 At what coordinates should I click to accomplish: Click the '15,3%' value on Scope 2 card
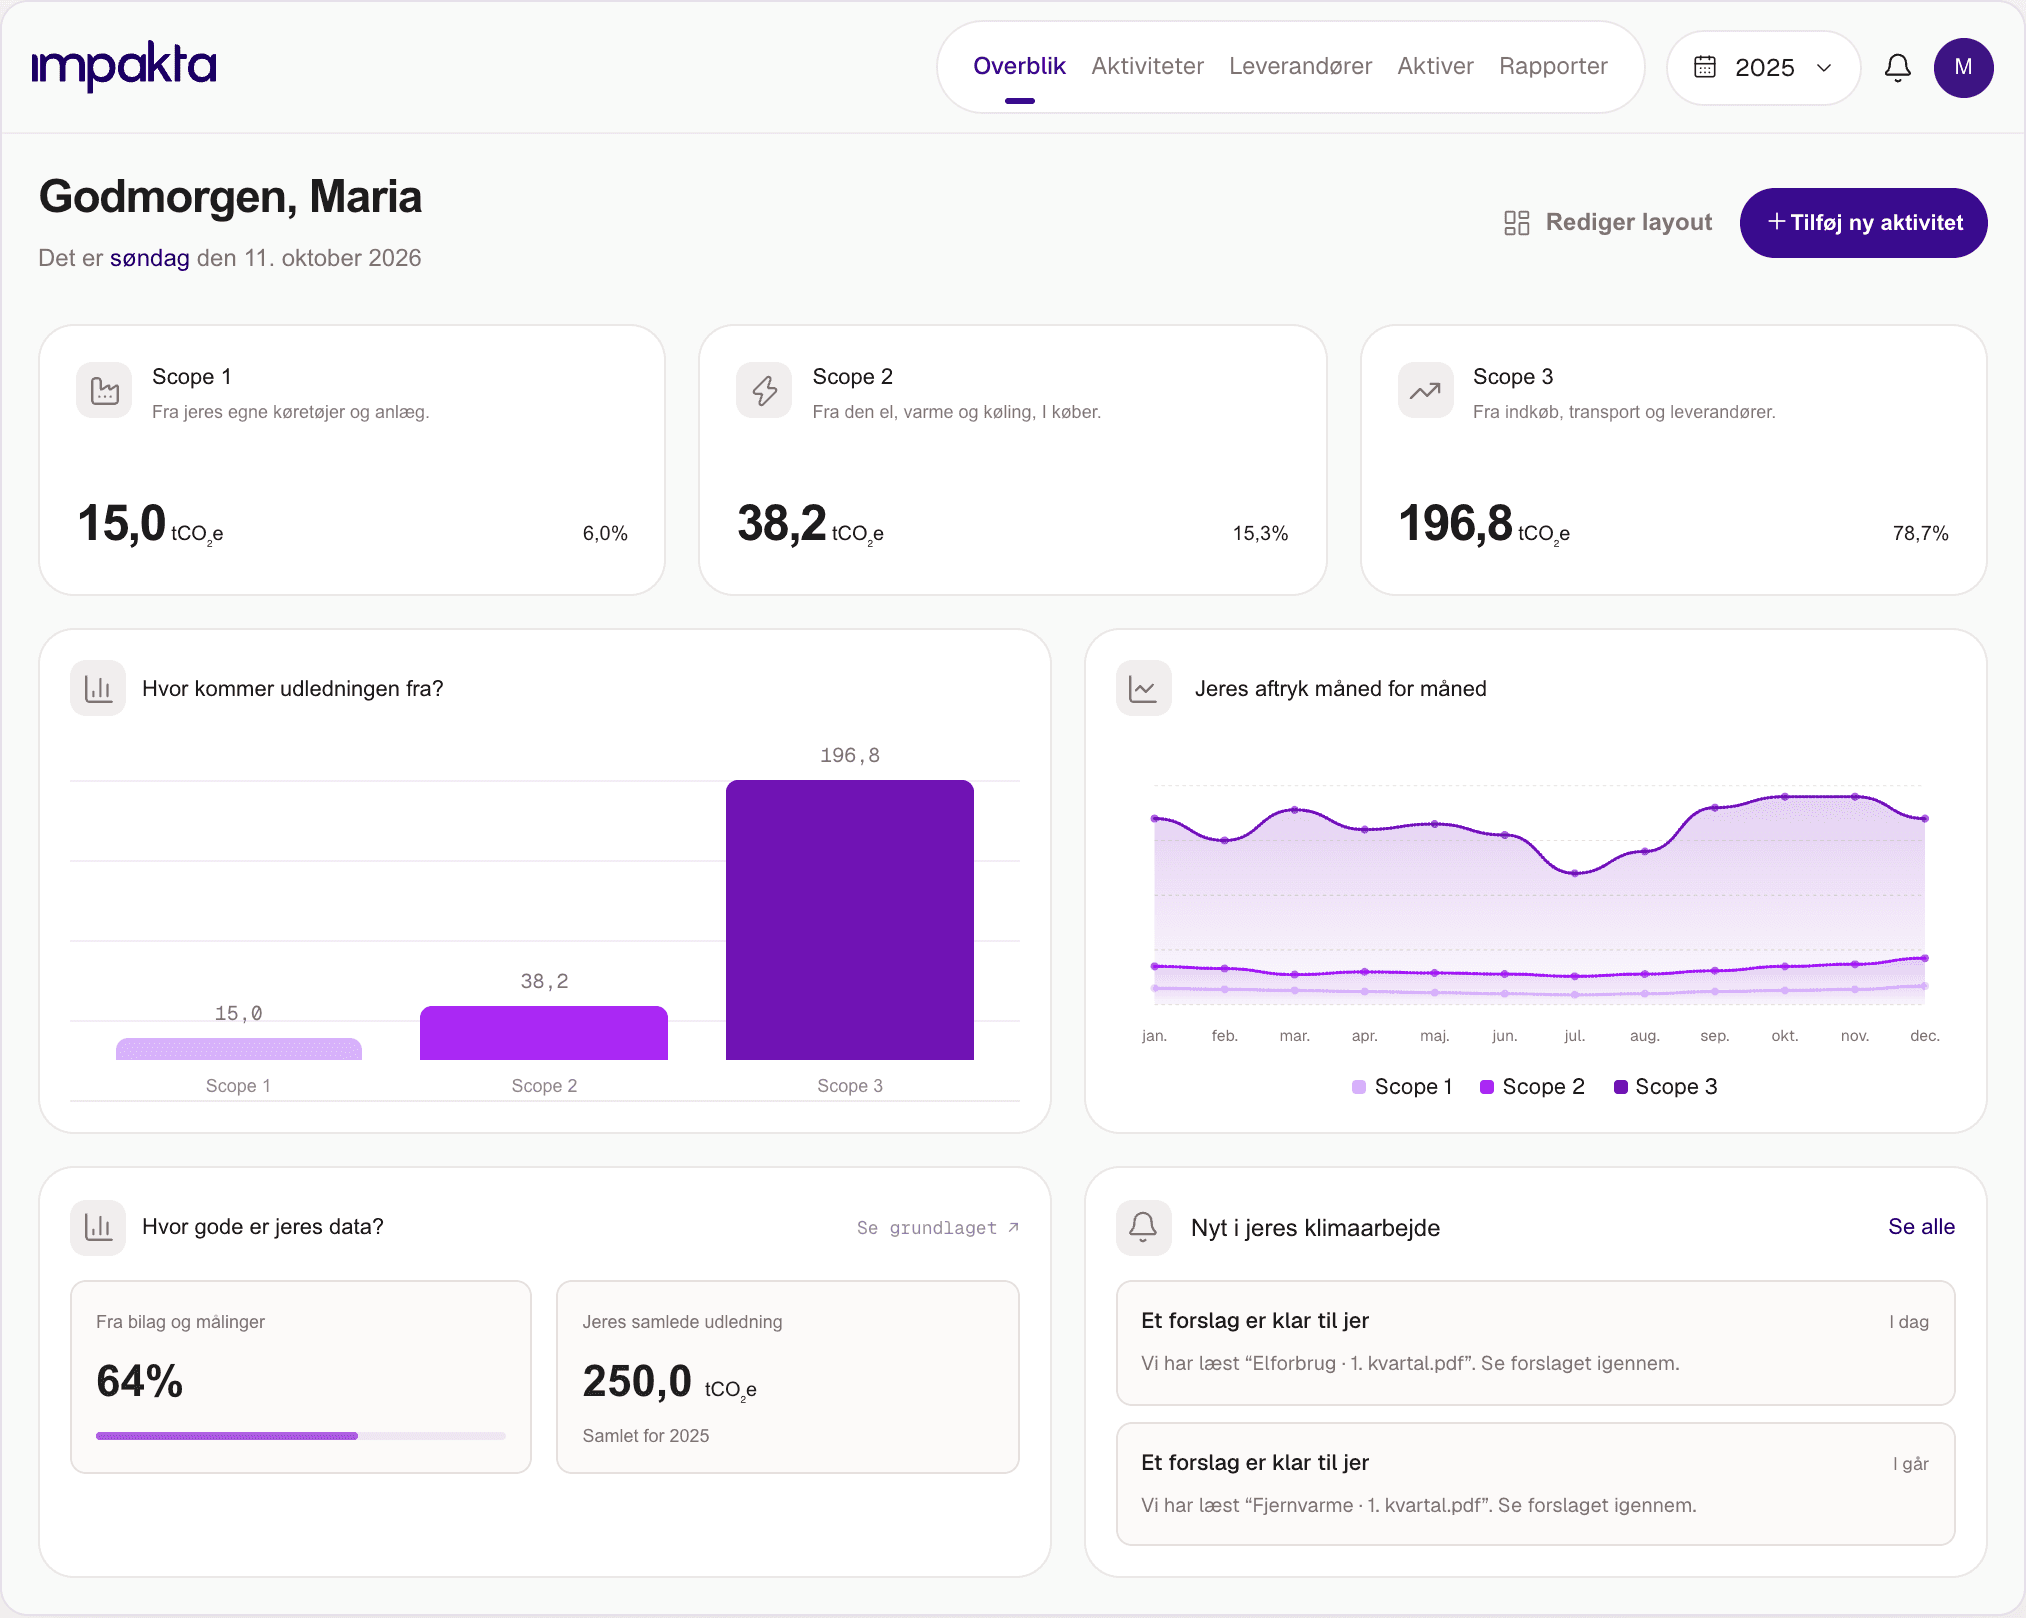point(1260,533)
